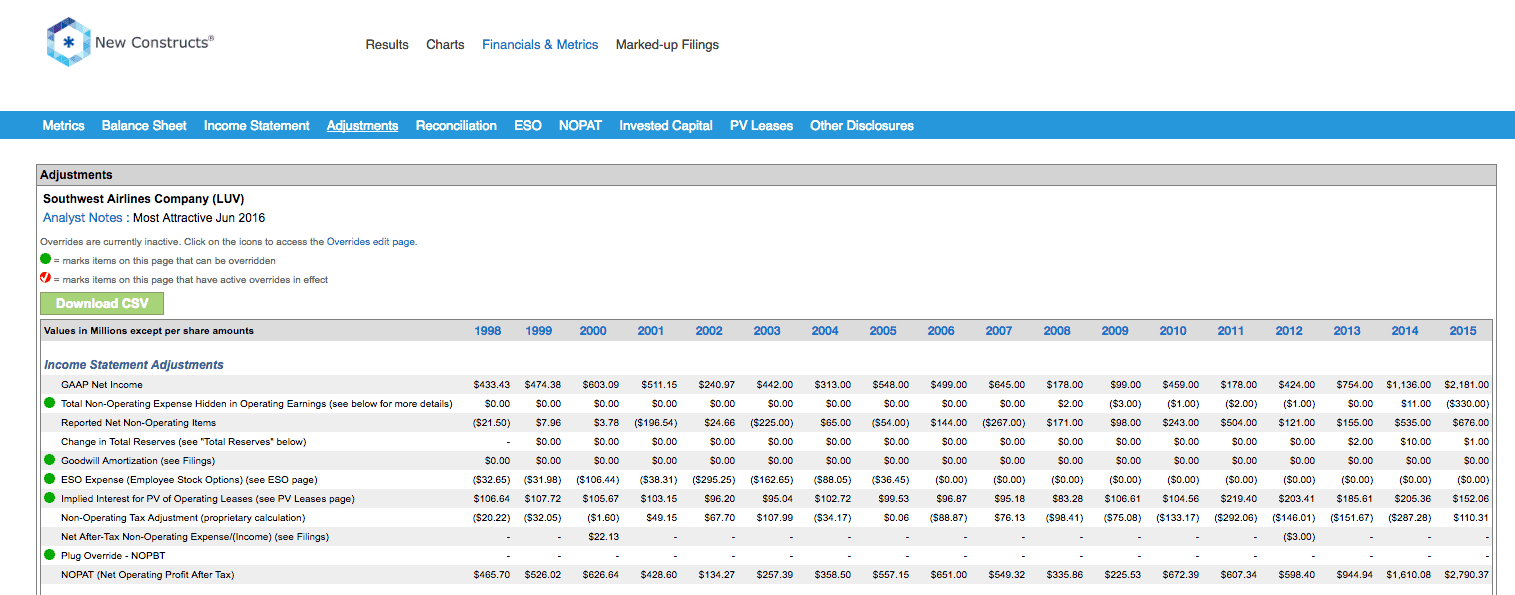
Task: Open the NOPAT tab
Action: (580, 125)
